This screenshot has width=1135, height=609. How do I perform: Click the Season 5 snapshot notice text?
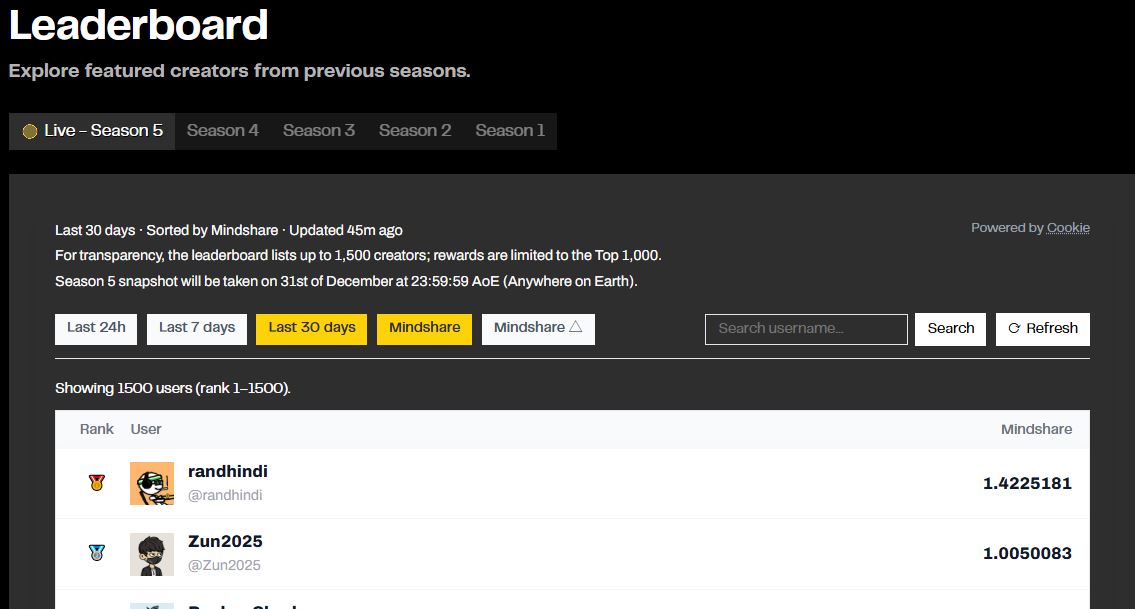346,281
